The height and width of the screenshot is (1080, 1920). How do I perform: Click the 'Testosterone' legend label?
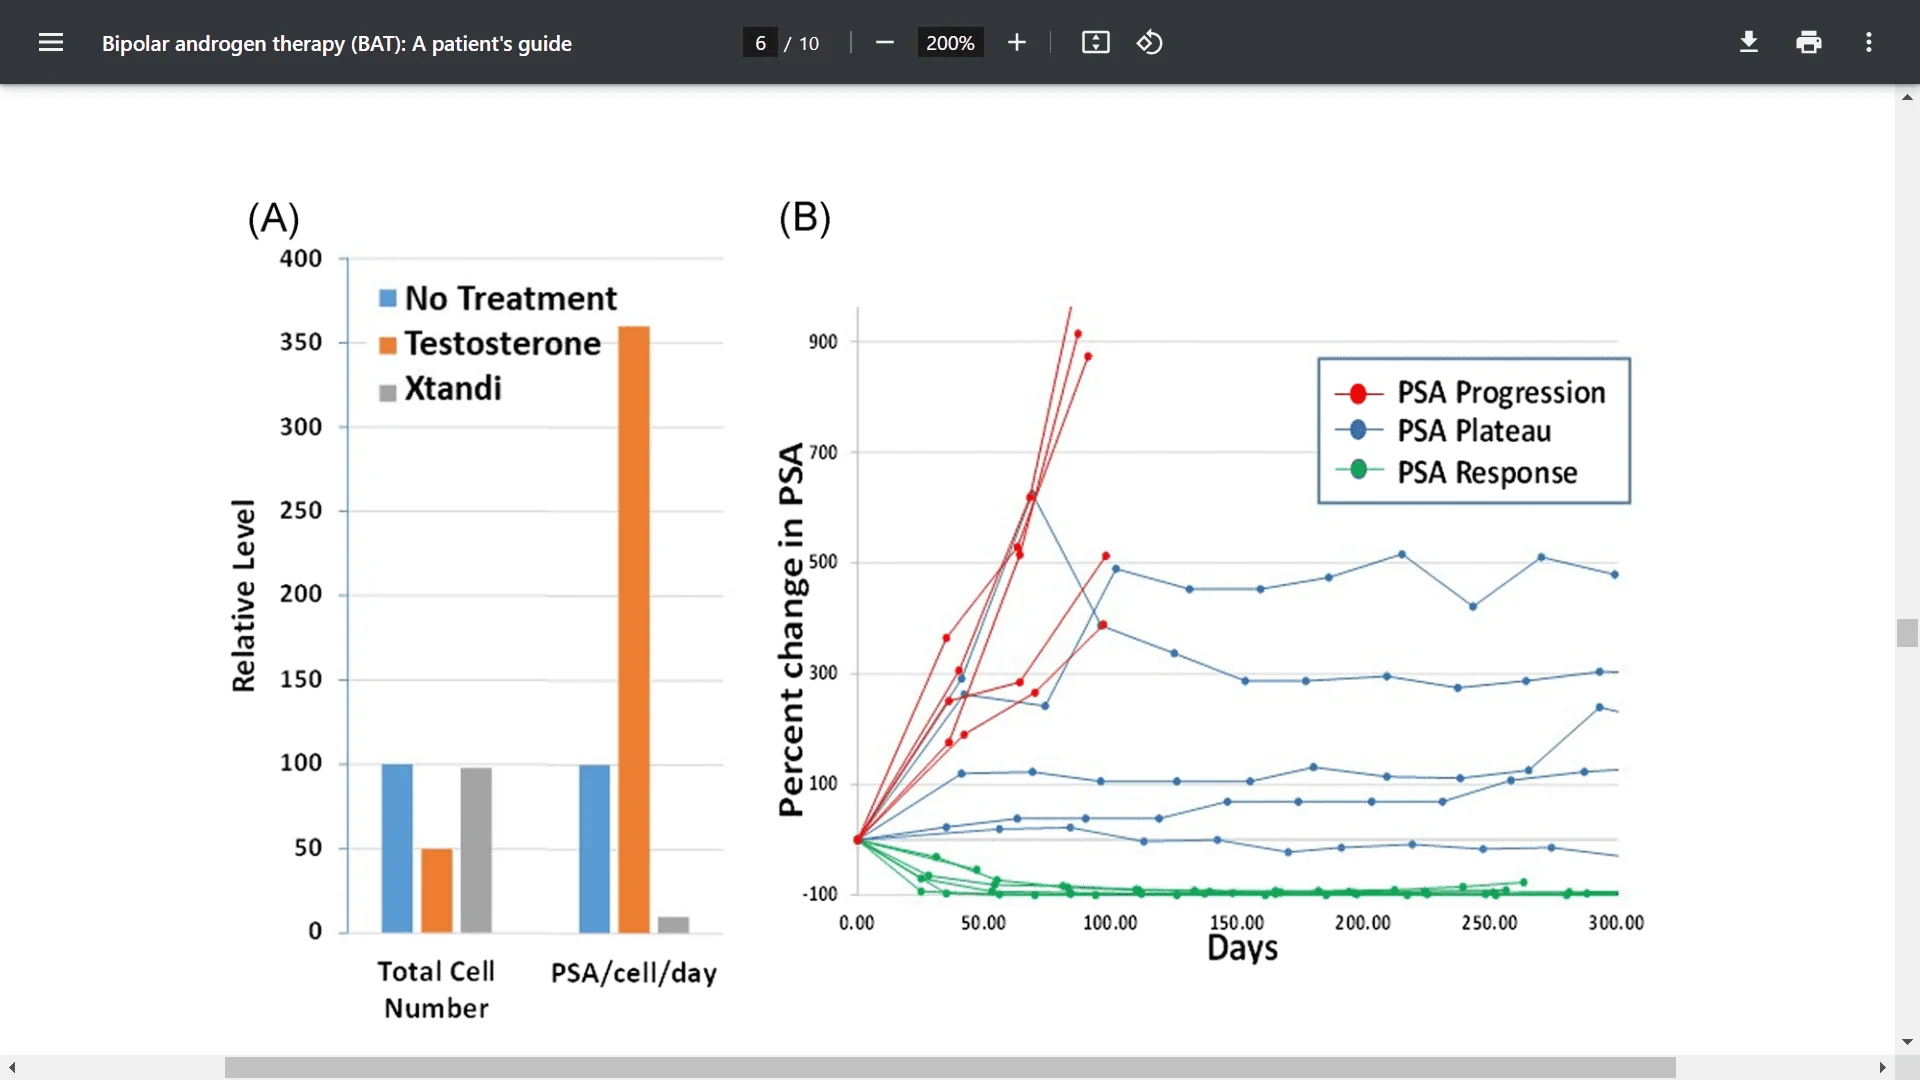coord(502,343)
